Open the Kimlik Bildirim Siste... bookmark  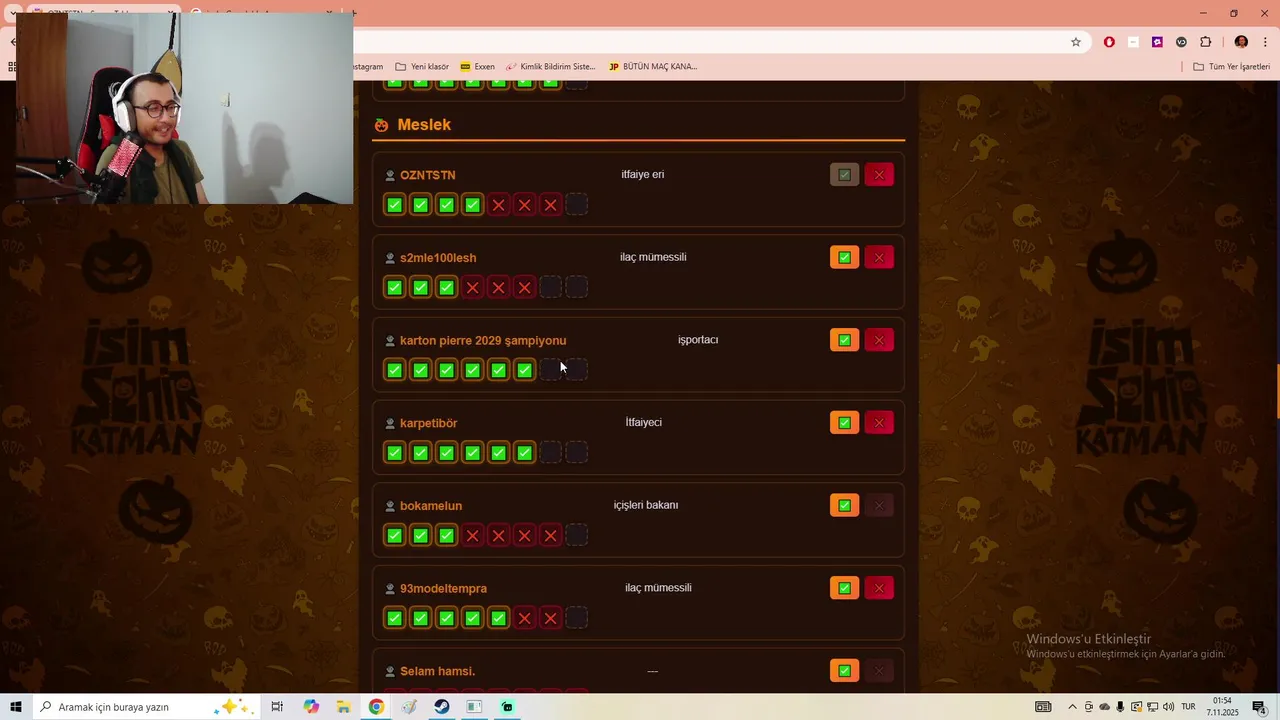click(x=550, y=67)
